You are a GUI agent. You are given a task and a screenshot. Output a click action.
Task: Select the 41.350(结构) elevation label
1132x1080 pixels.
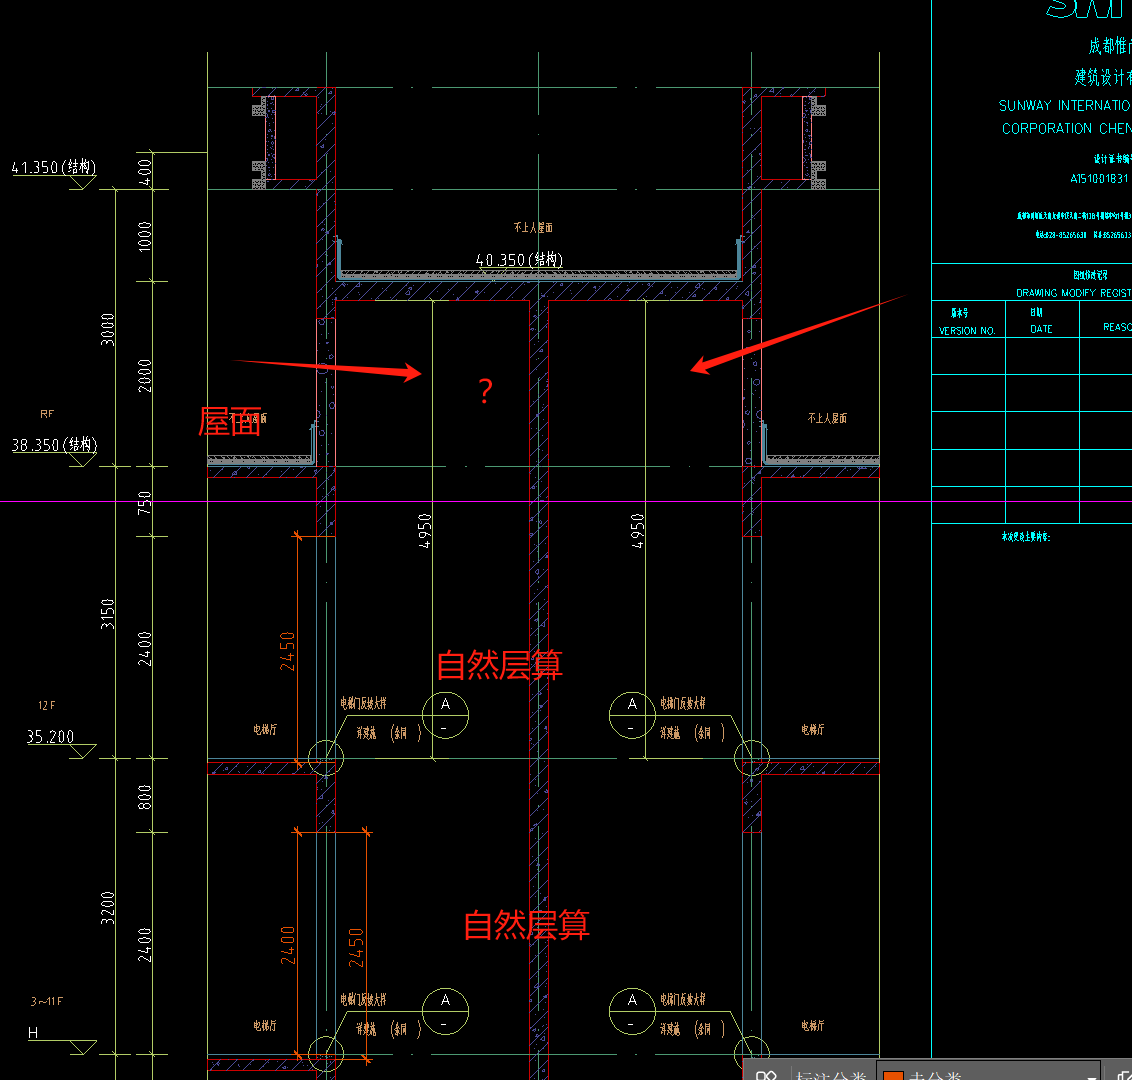click(x=54, y=167)
